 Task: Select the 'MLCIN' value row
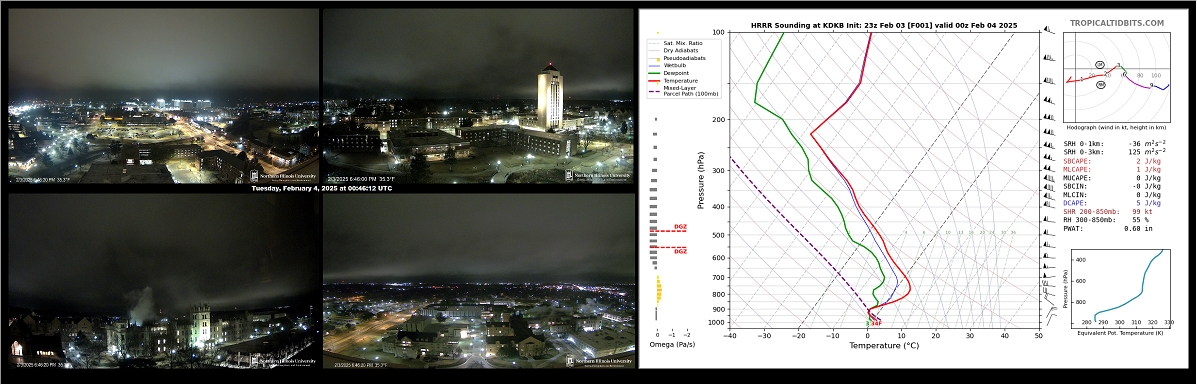pyautogui.click(x=1112, y=194)
